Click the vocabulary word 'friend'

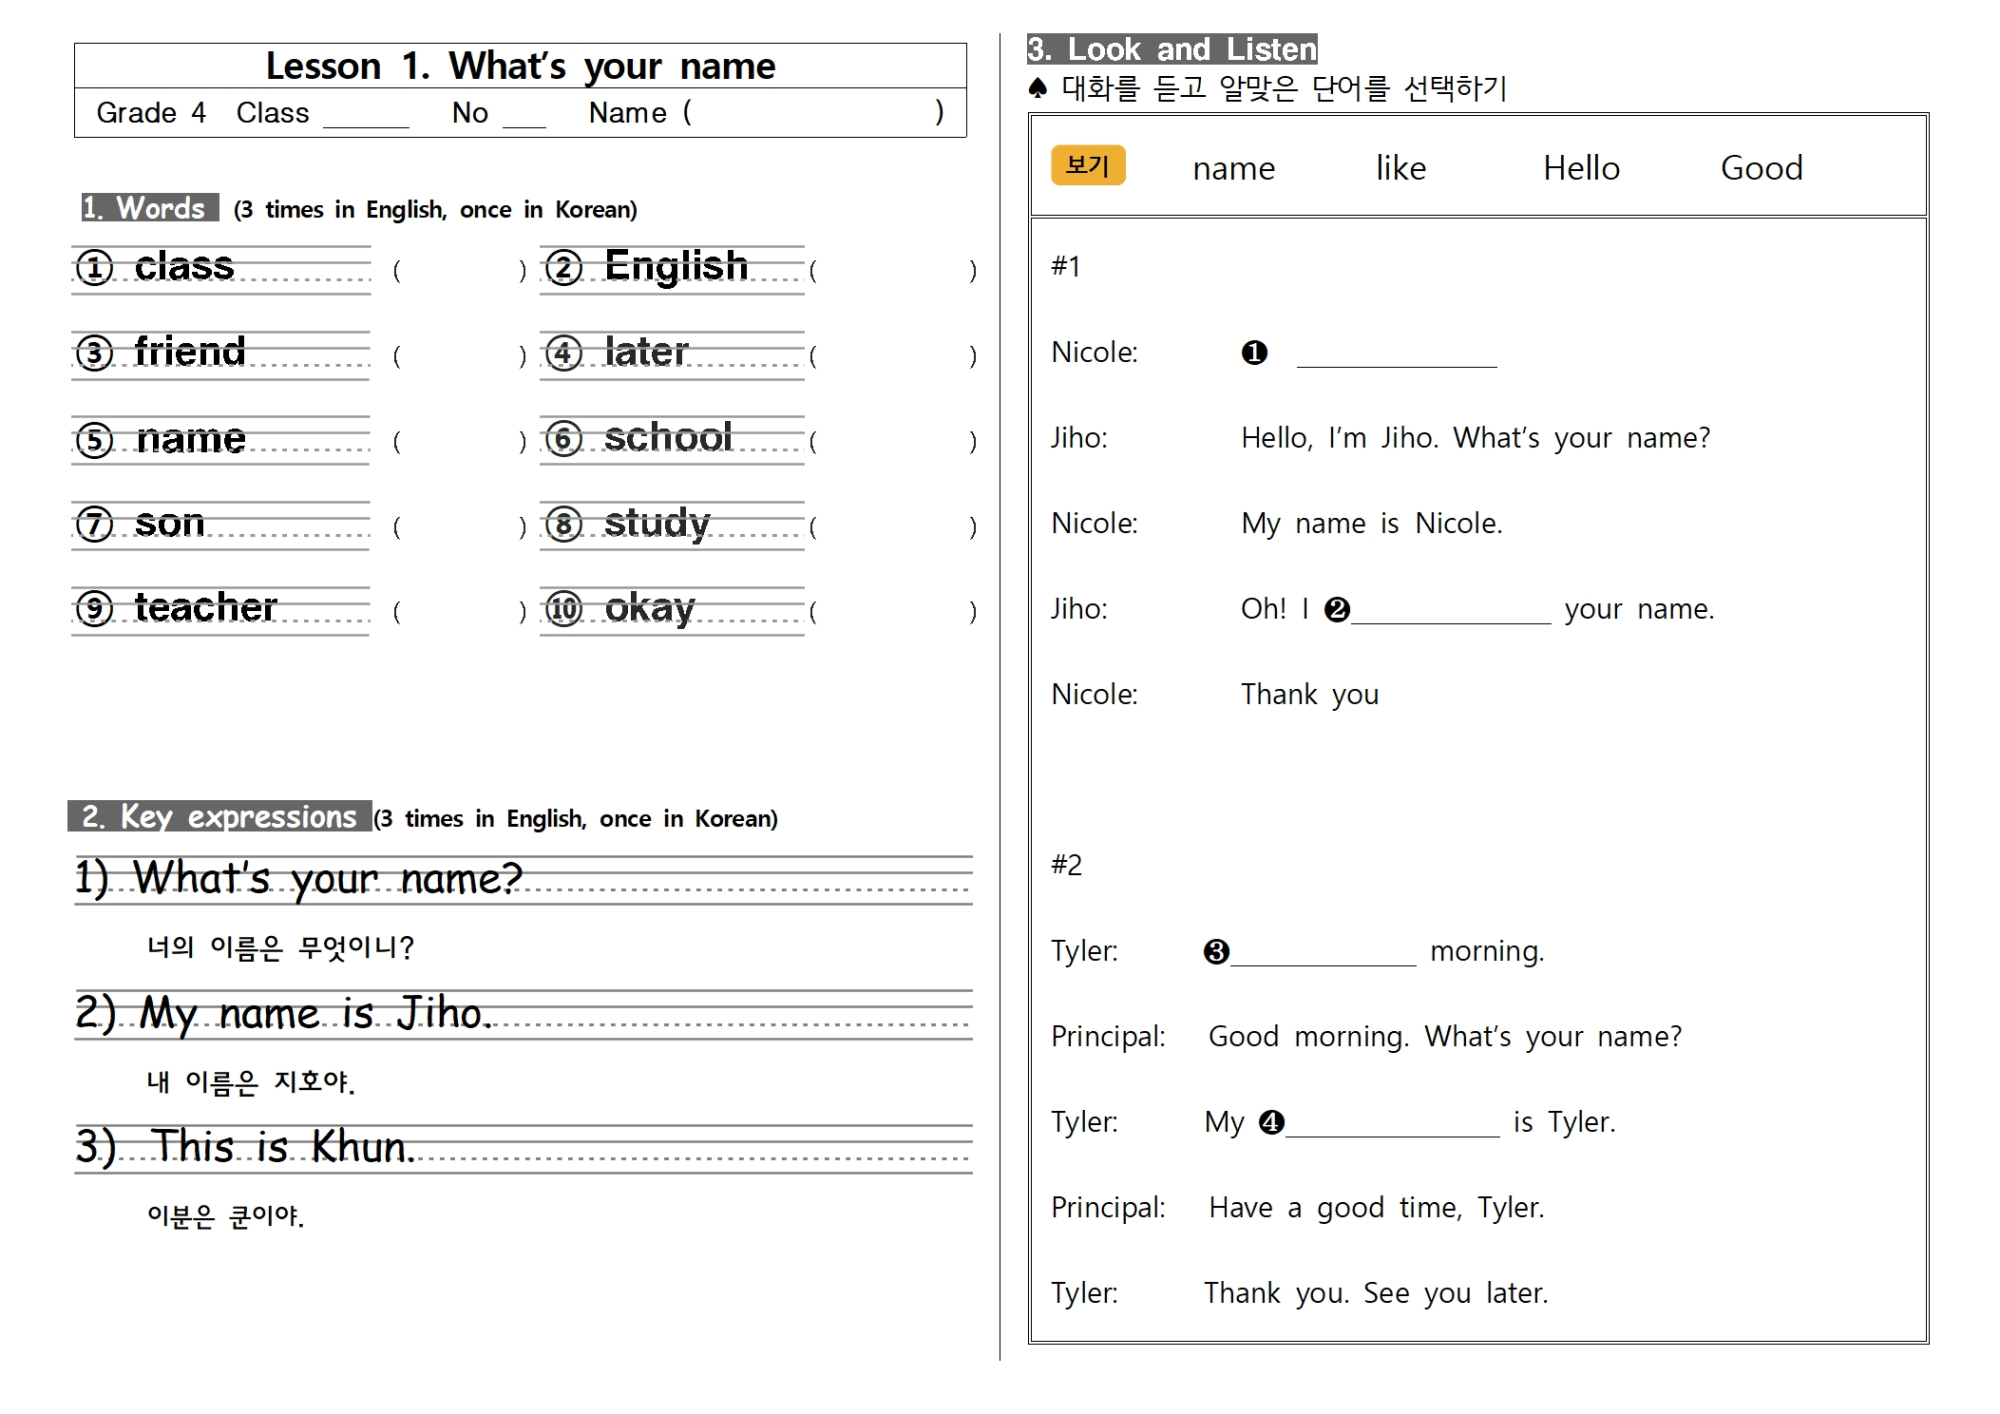[x=190, y=351]
